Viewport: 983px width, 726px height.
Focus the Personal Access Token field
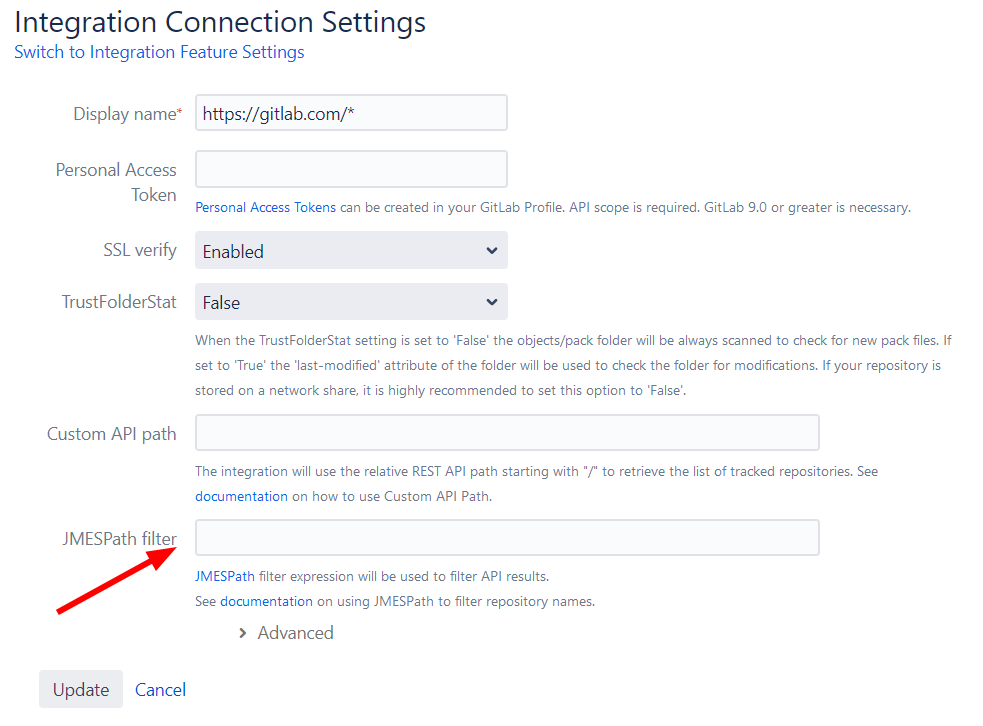(x=350, y=168)
